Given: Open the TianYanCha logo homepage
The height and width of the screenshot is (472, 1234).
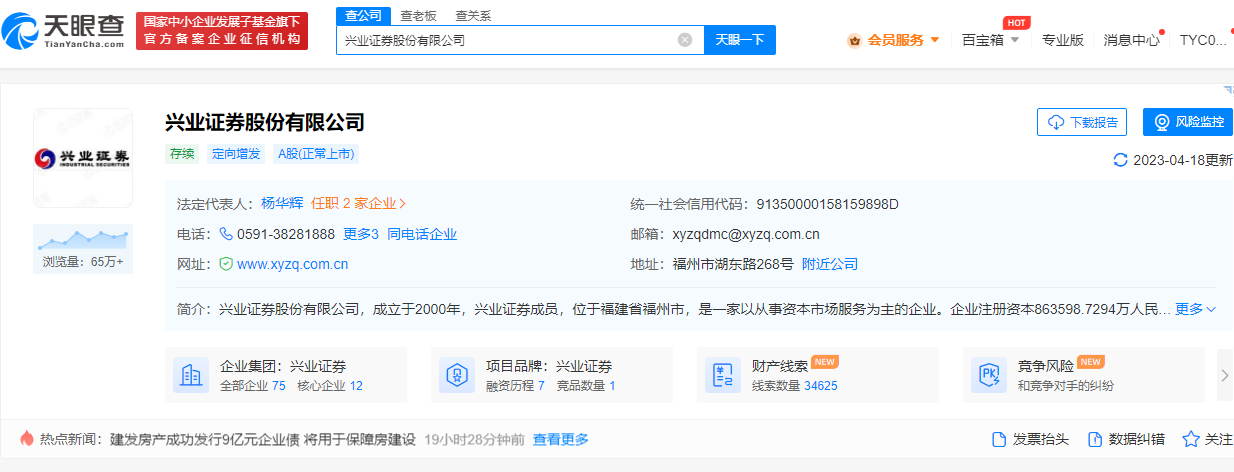Looking at the screenshot, I should [x=63, y=32].
